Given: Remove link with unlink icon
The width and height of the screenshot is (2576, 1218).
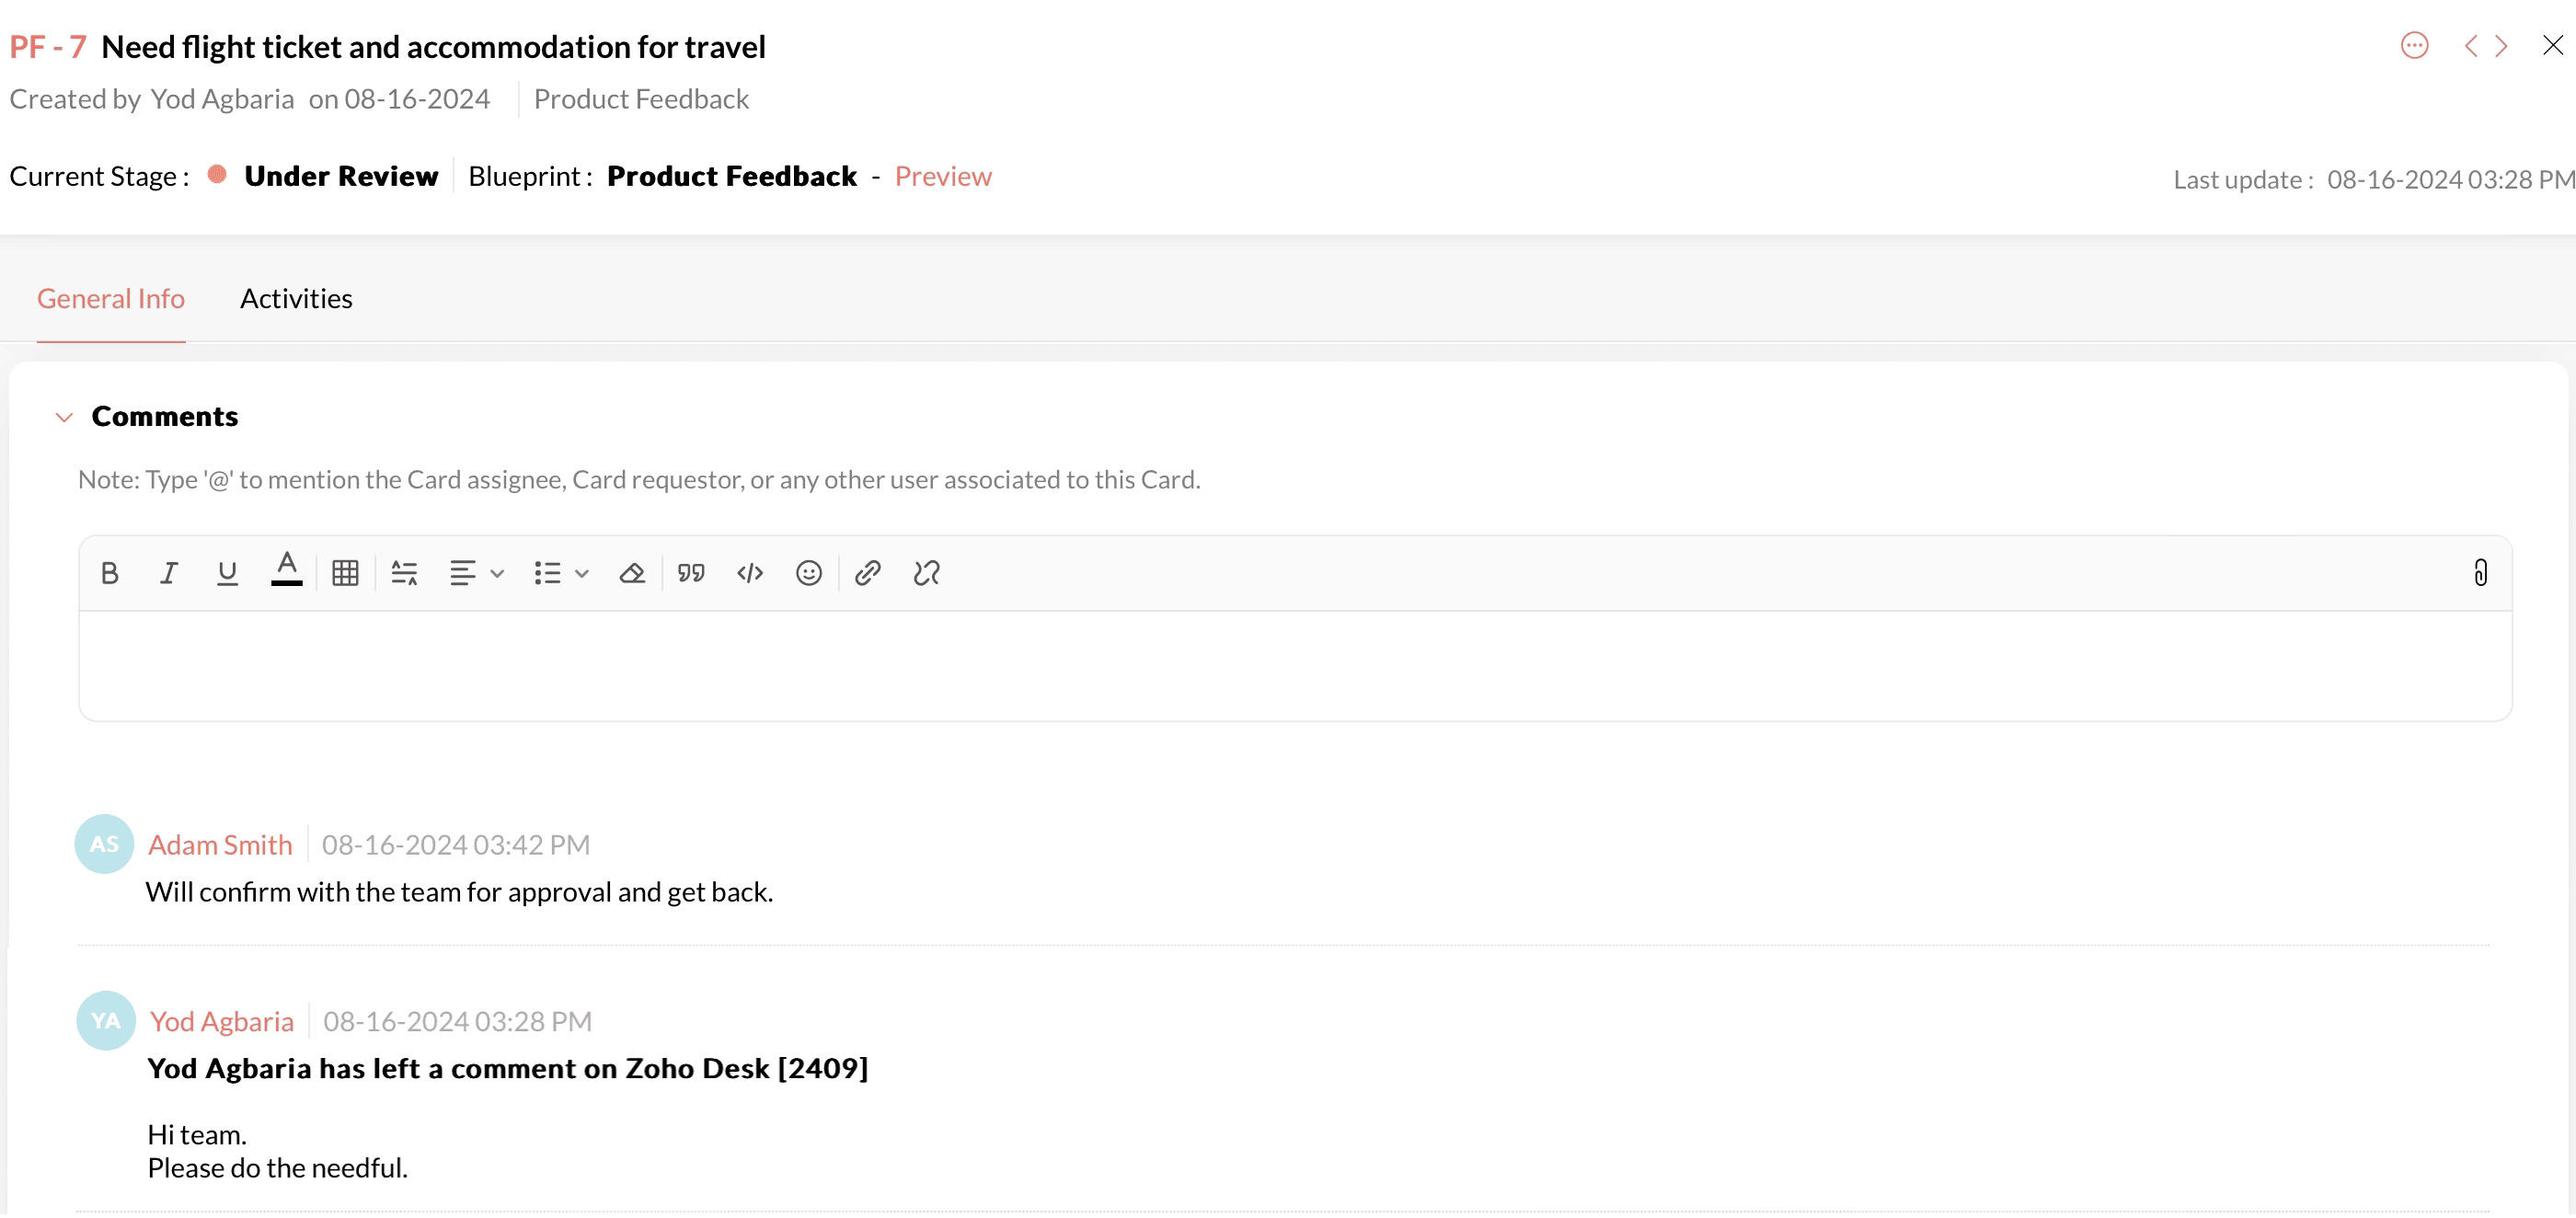Looking at the screenshot, I should pos(926,573).
